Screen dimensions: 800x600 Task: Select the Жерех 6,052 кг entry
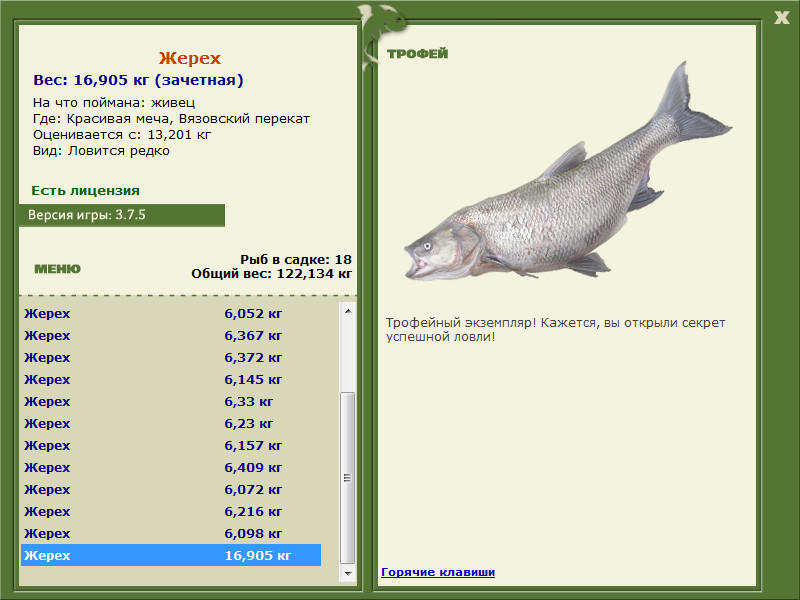171,313
